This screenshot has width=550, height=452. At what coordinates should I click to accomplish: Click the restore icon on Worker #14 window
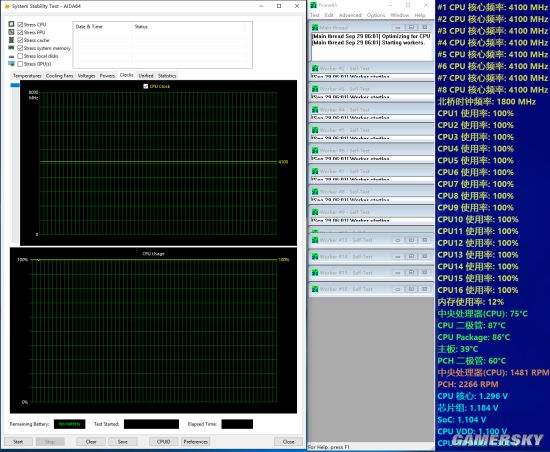(x=411, y=256)
